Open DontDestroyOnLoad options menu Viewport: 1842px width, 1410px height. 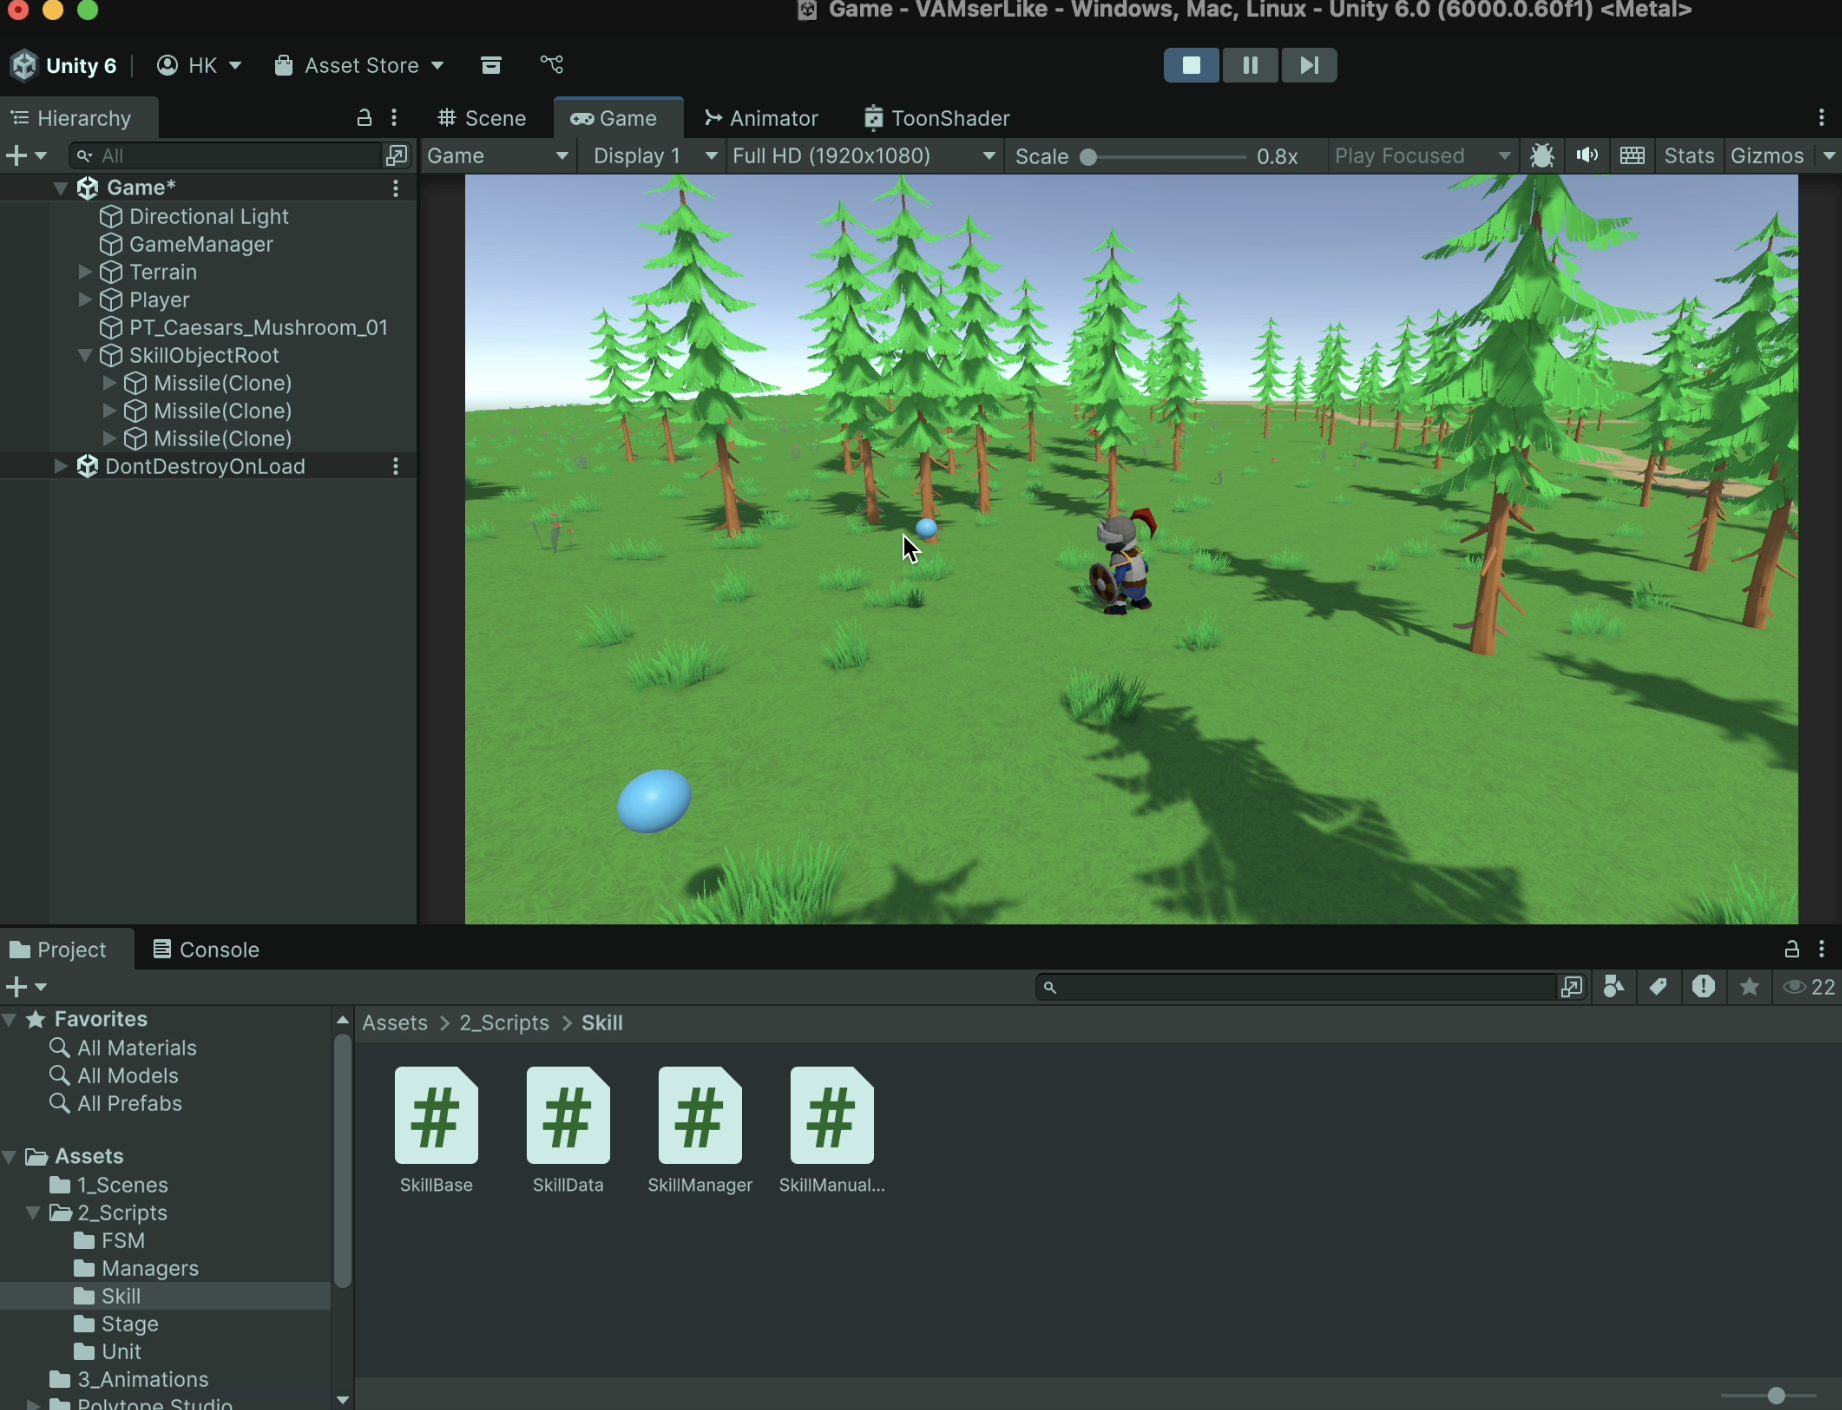(396, 467)
